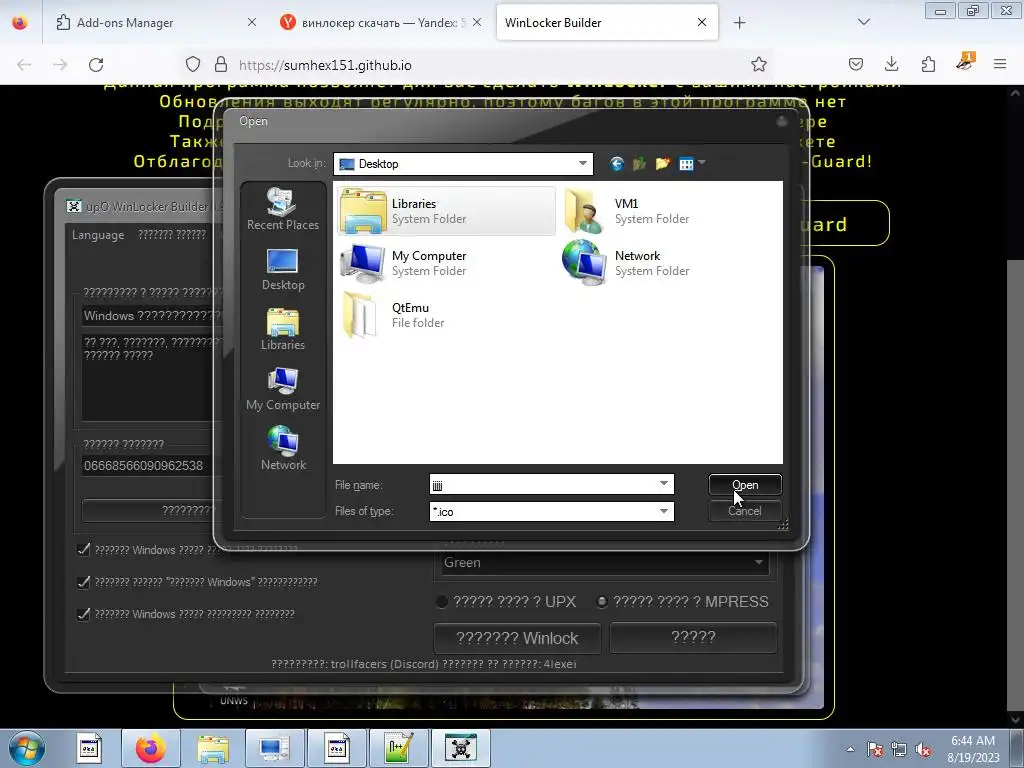
Task: Click the "??????? Winlock" build button
Action: click(517, 638)
